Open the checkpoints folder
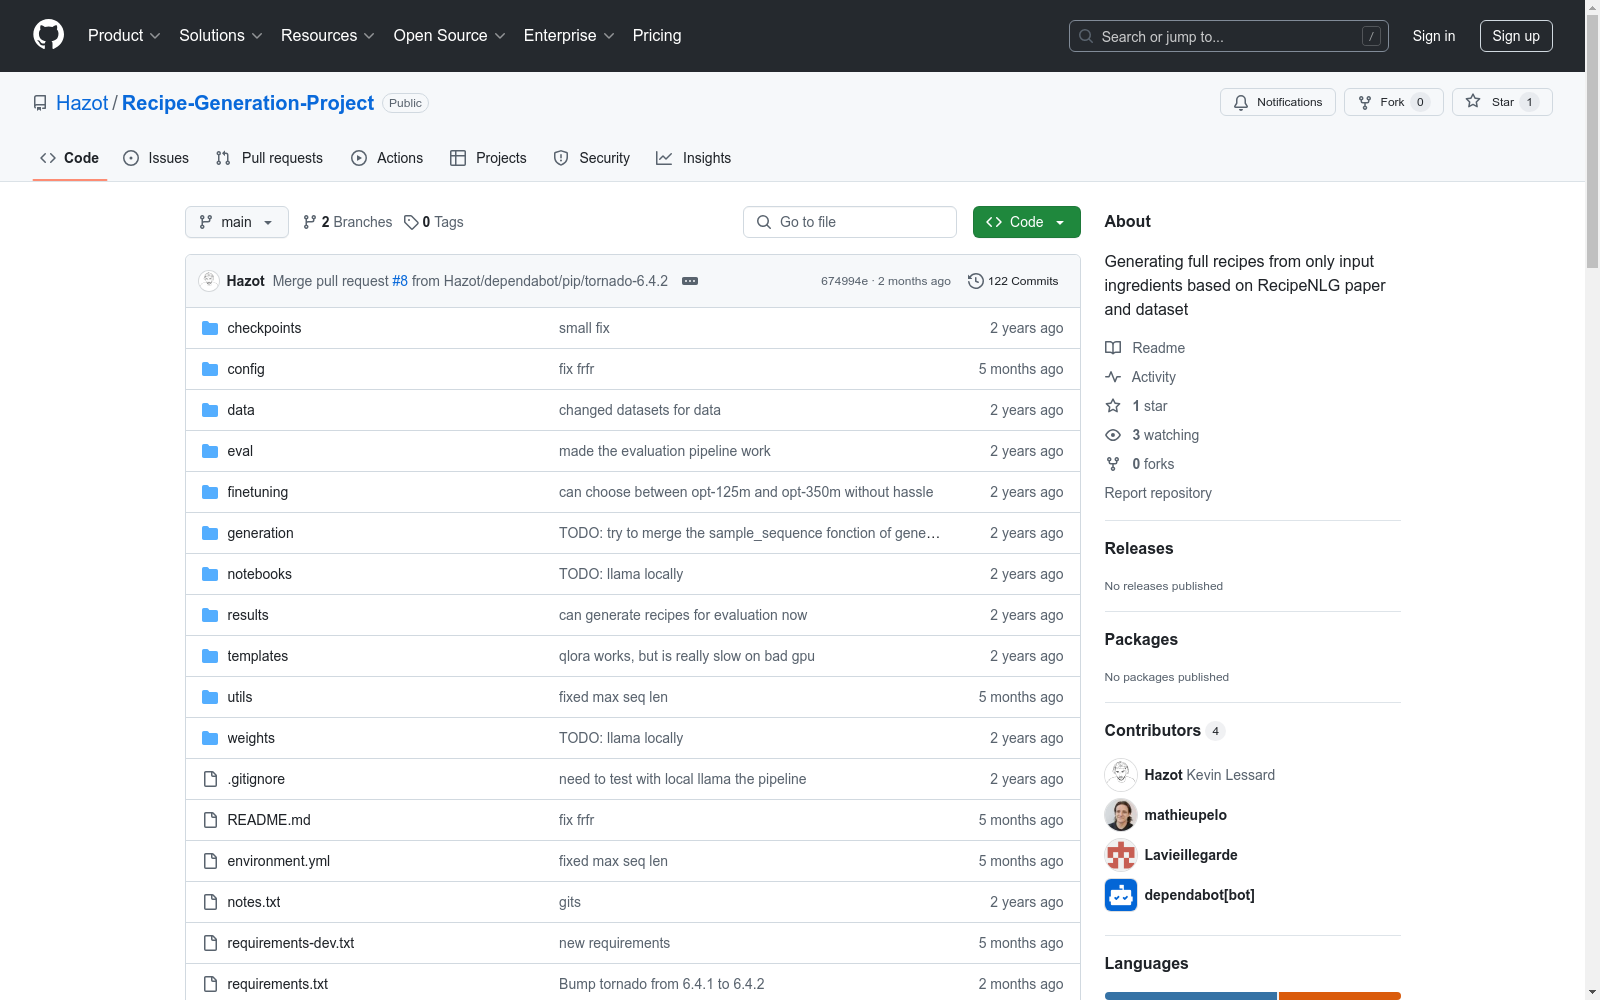 pos(264,328)
